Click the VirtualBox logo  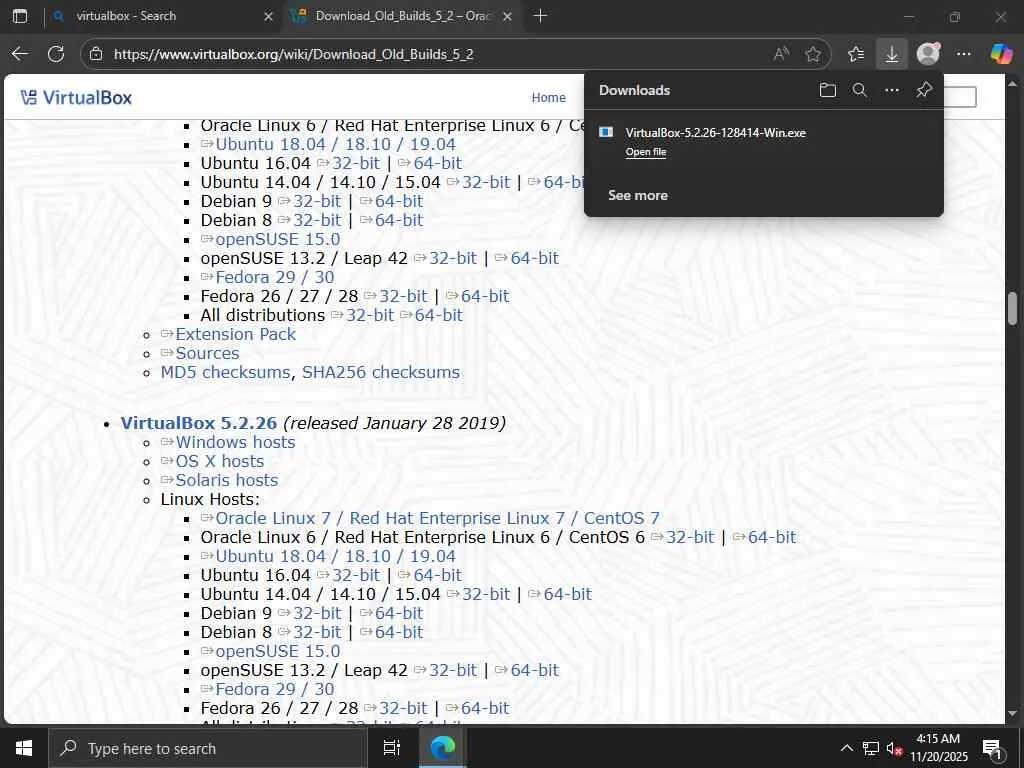click(76, 98)
